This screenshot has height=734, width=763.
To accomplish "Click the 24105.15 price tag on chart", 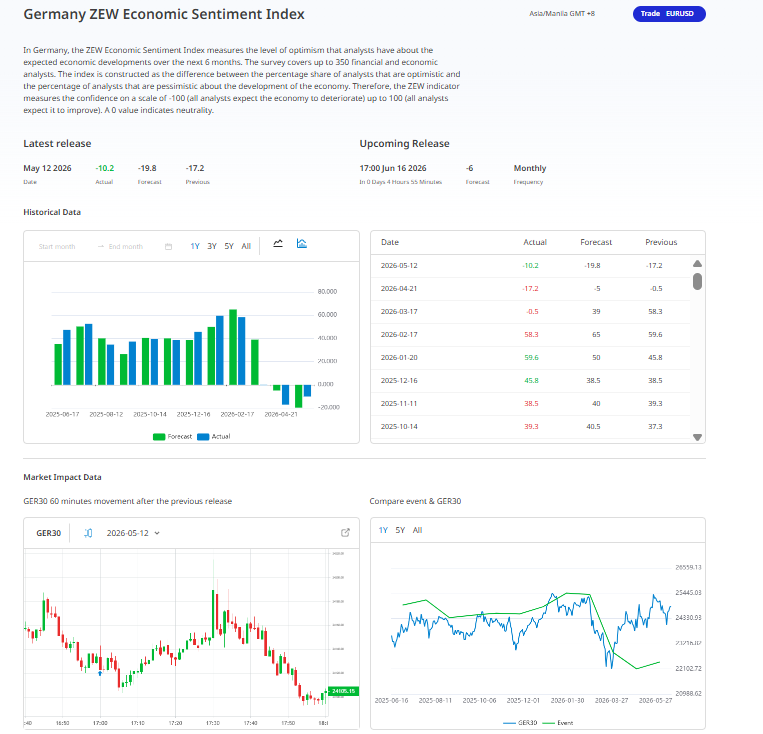I will coord(344,691).
